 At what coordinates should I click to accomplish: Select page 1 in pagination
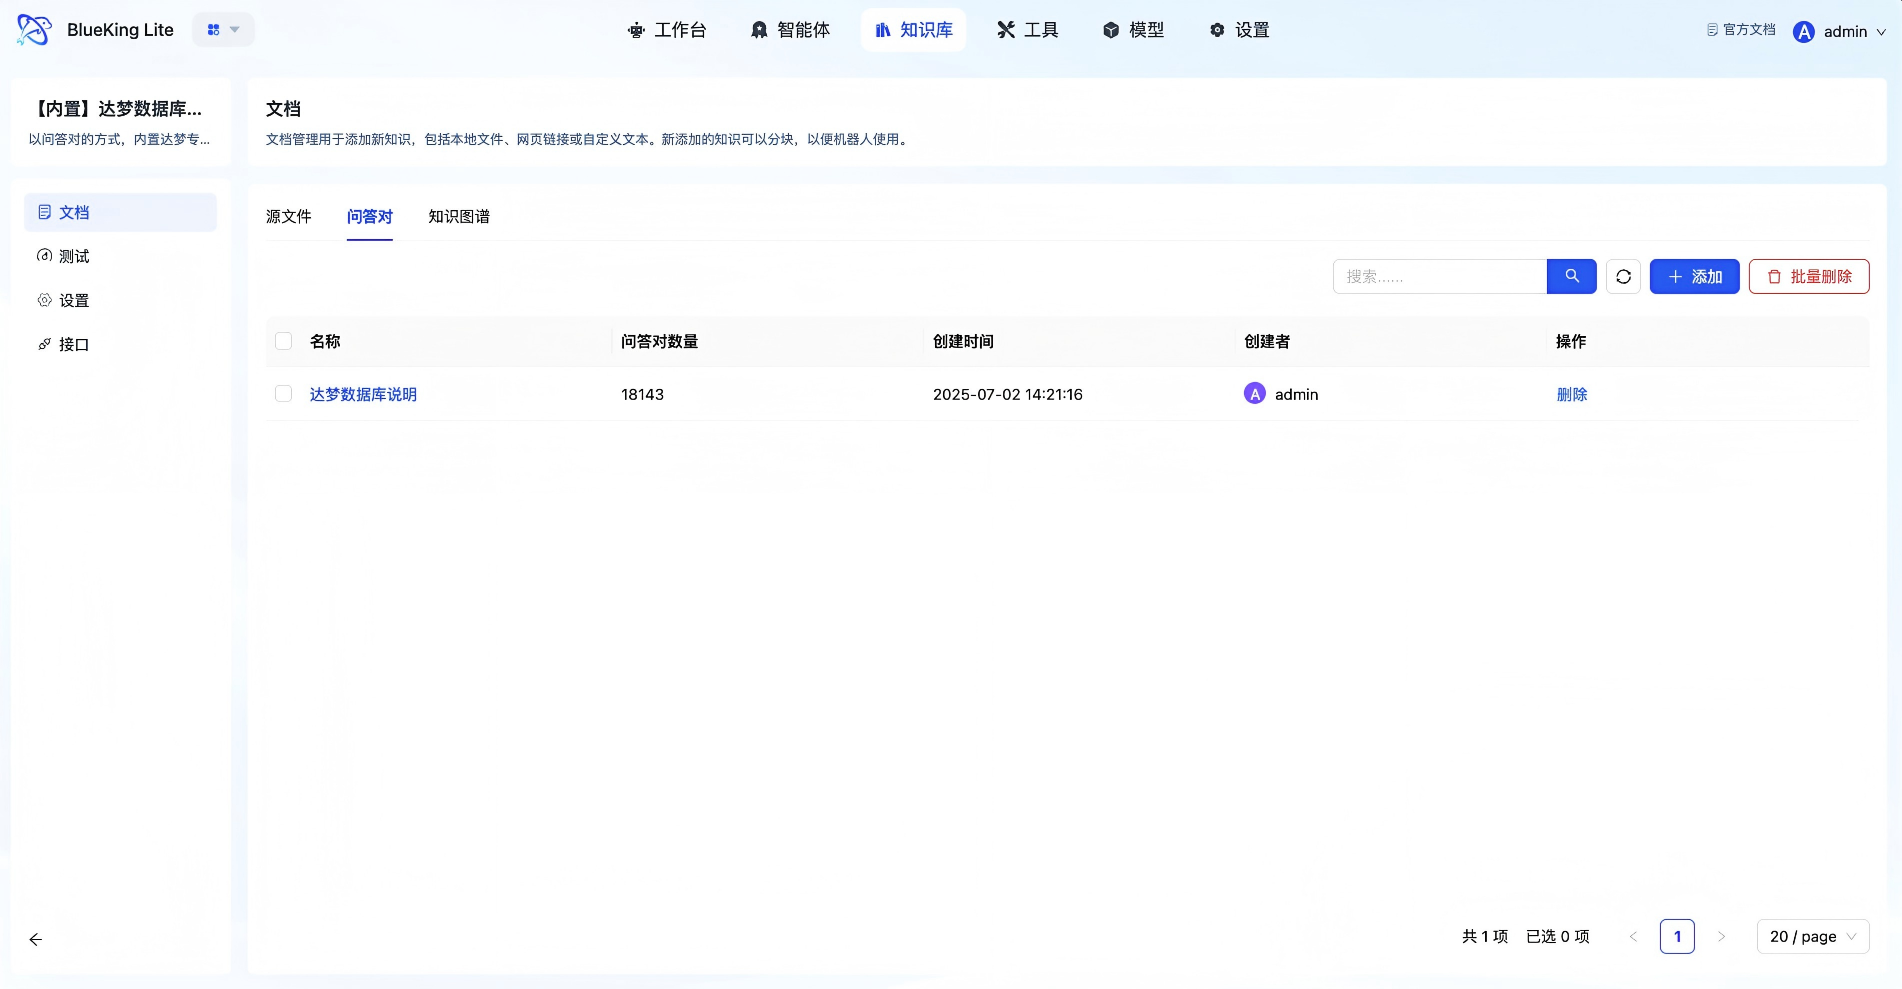[1678, 937]
